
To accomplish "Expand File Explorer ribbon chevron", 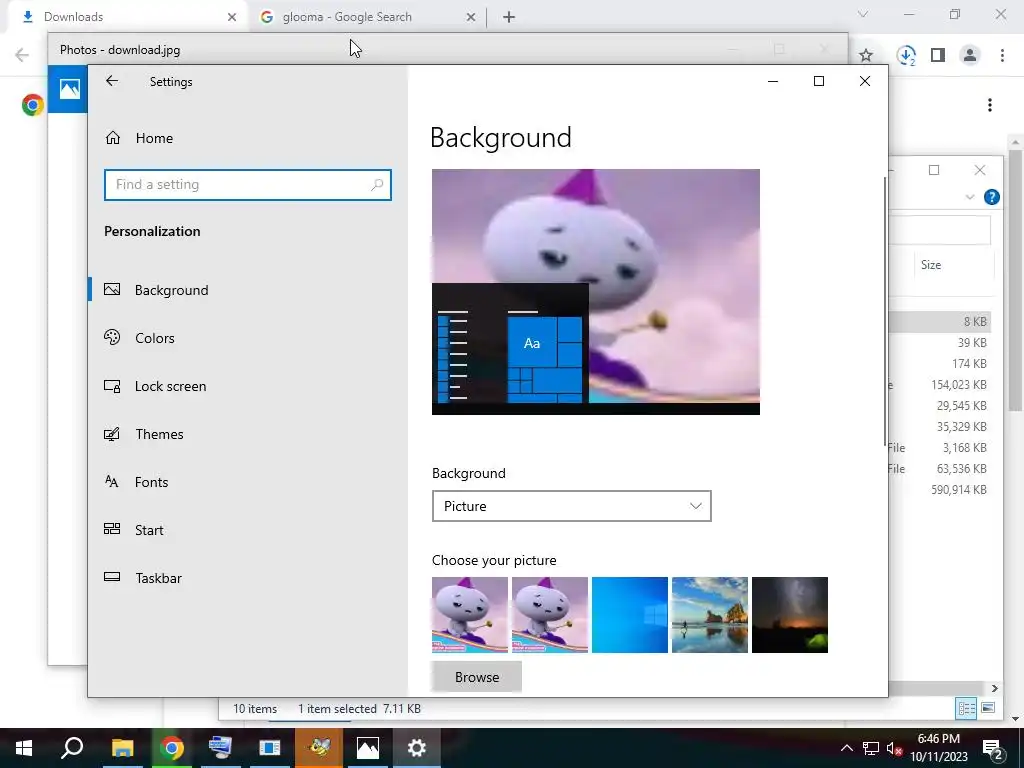I will 970,197.
